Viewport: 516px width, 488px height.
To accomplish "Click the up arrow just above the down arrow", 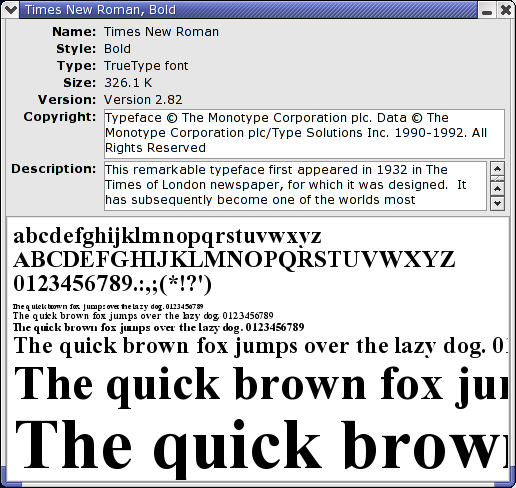I will (497, 189).
